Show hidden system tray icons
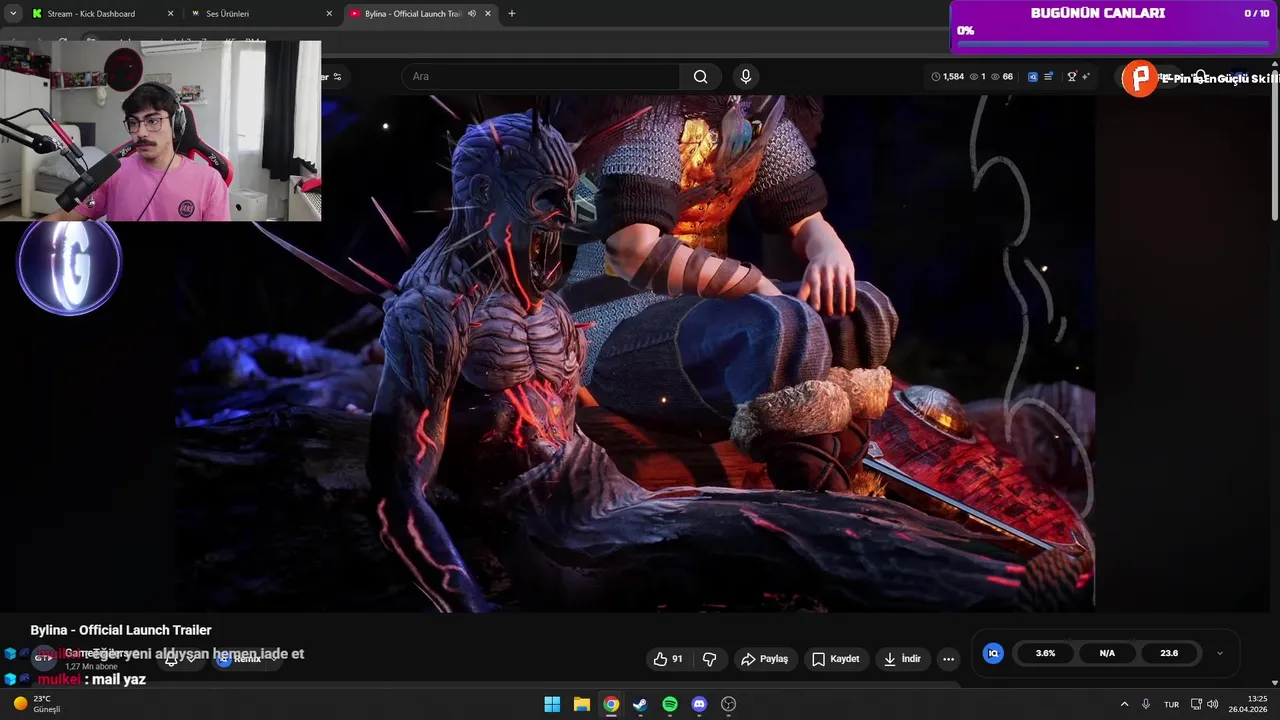 (x=1124, y=704)
